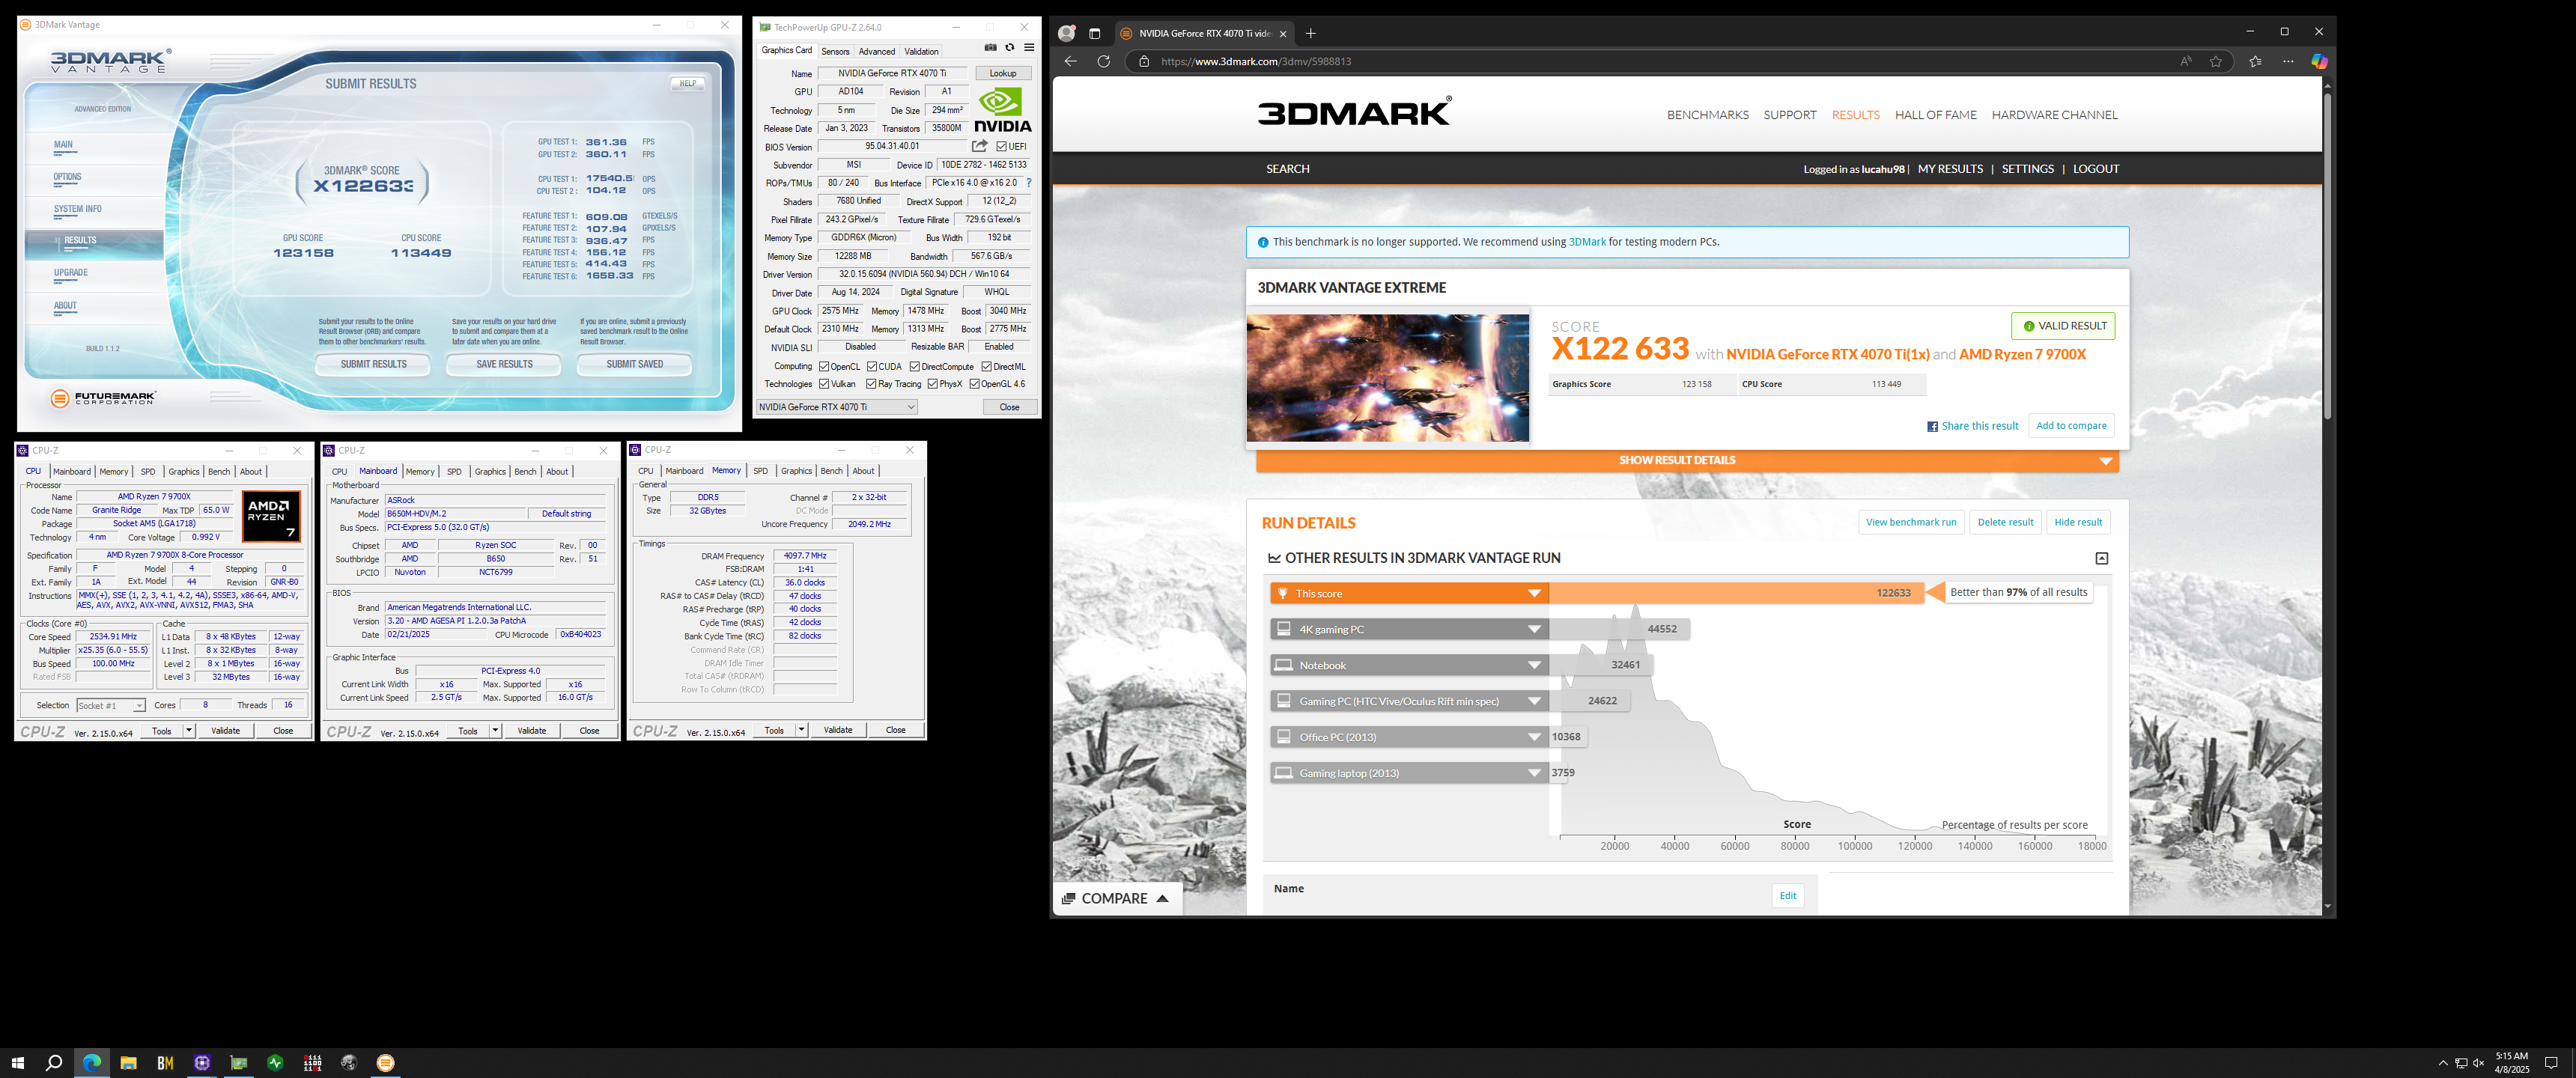Open the 'Share this result' link
Screen dimensions: 2576x1078
pos(1972,427)
